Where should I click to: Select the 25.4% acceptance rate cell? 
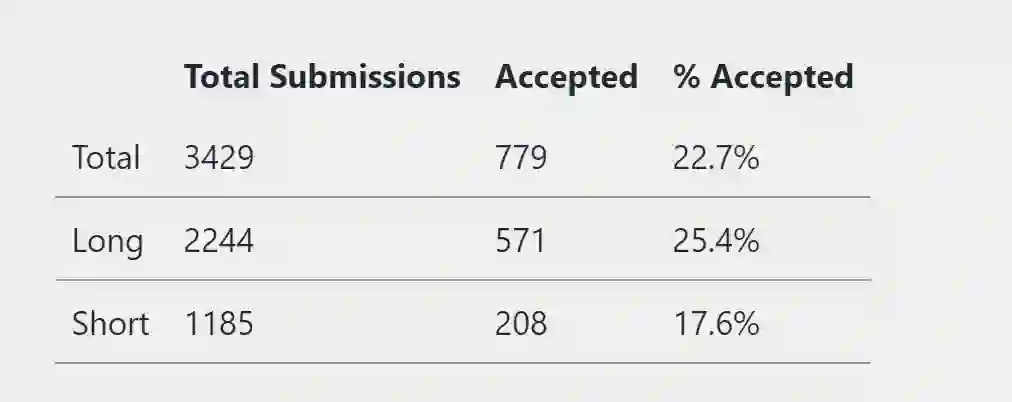(x=716, y=241)
